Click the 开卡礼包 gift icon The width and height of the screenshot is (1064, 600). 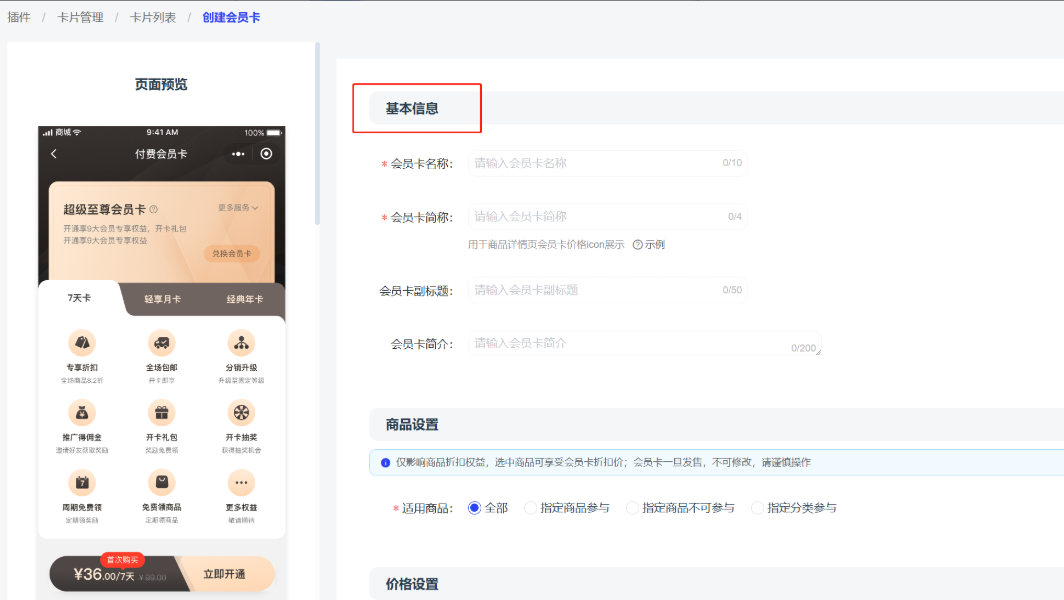(x=161, y=412)
